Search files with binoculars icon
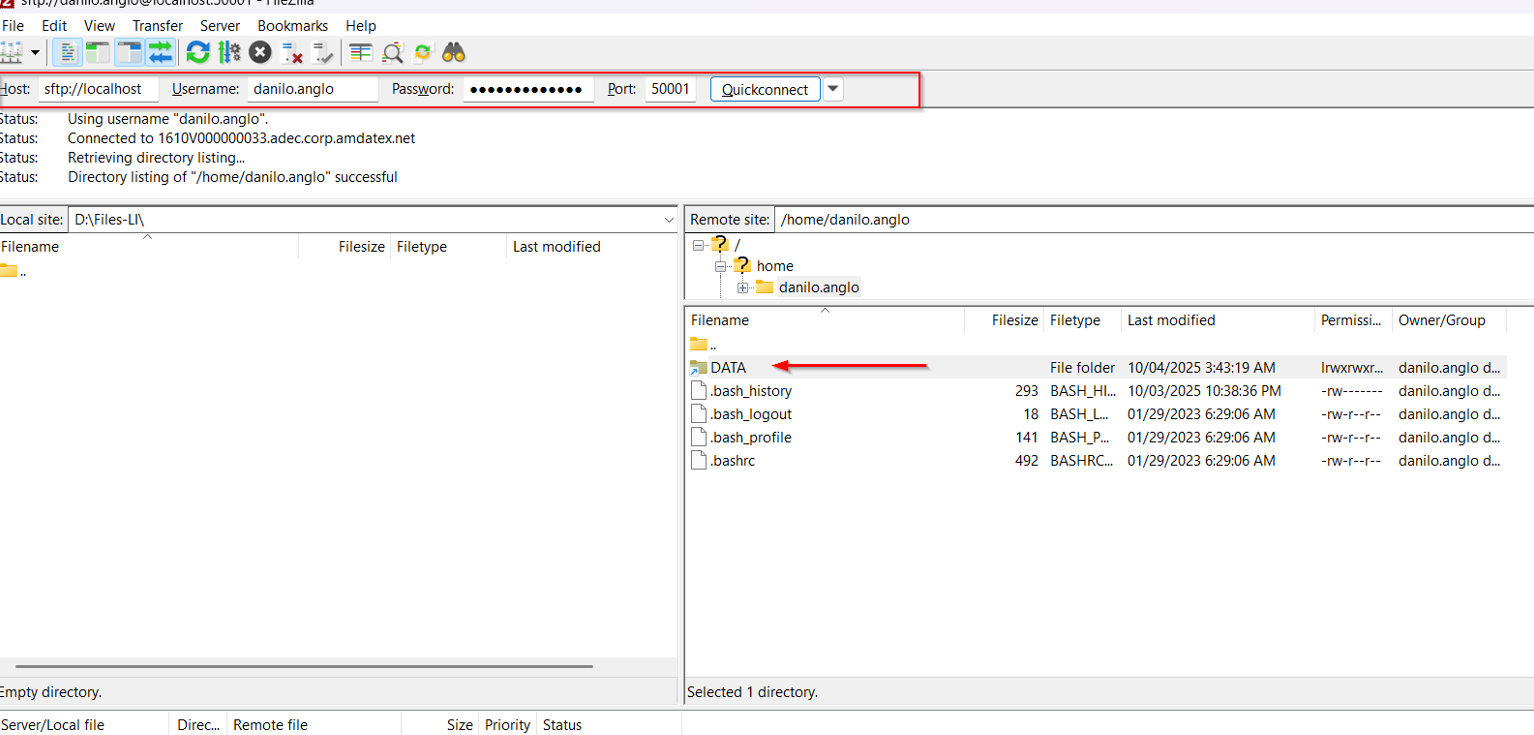This screenshot has height=735, width=1534. (x=454, y=52)
